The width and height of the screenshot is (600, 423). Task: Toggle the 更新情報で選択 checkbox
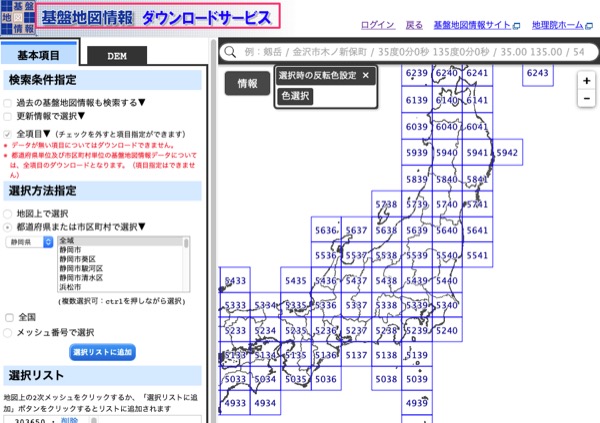coord(8,116)
